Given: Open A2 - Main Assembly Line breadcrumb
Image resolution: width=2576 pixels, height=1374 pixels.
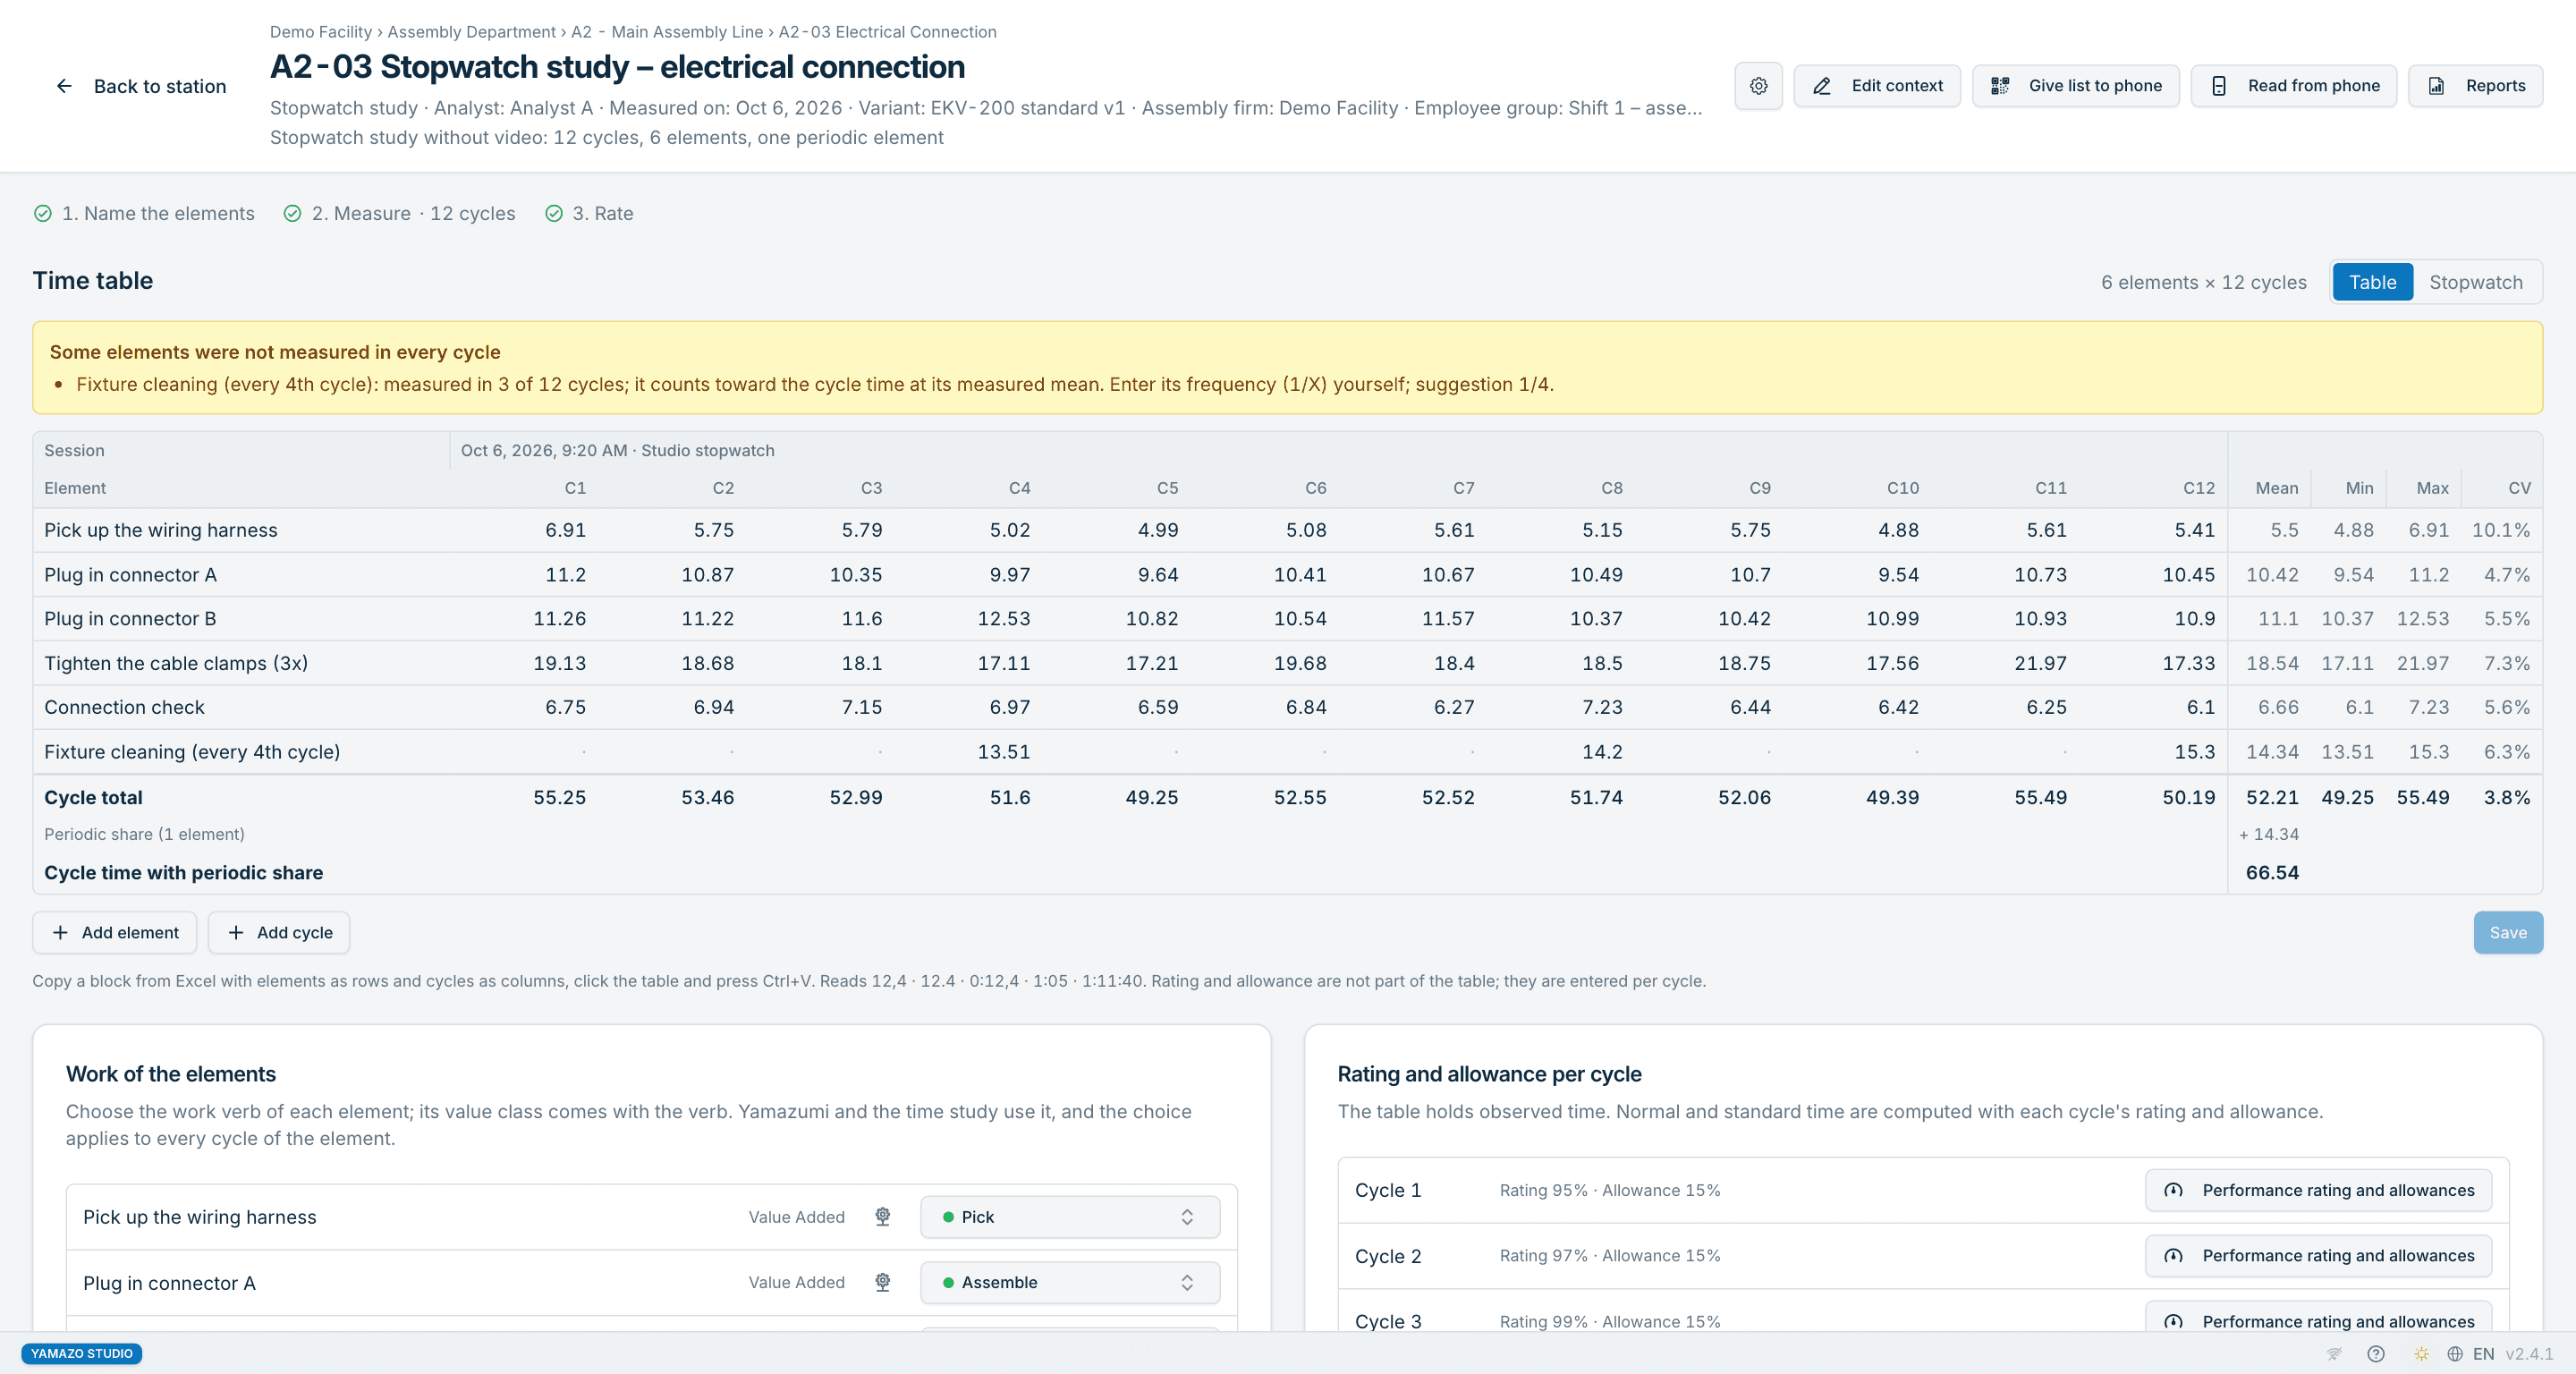Looking at the screenshot, I should tap(667, 32).
